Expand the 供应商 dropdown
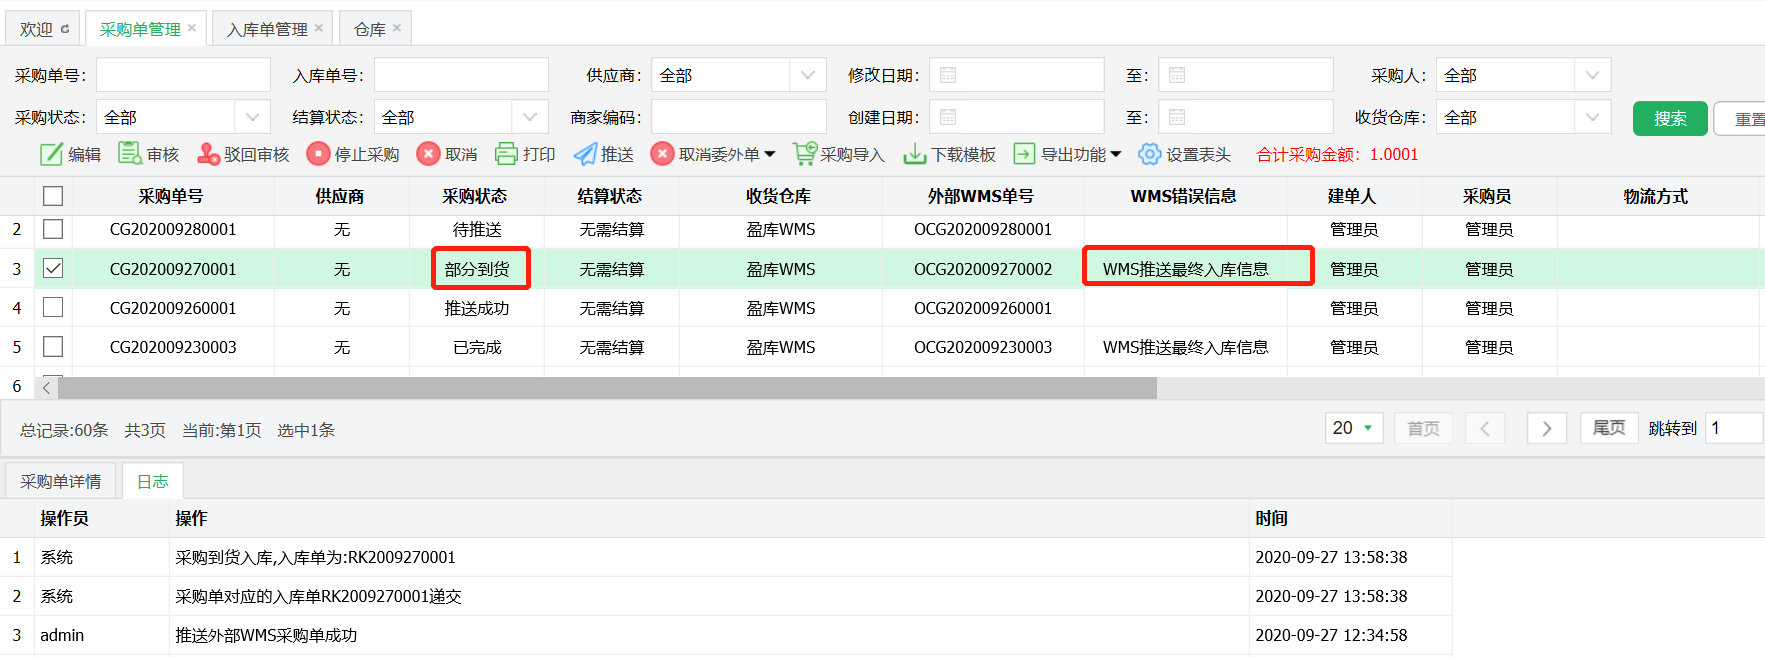This screenshot has height=657, width=1765. tap(807, 75)
